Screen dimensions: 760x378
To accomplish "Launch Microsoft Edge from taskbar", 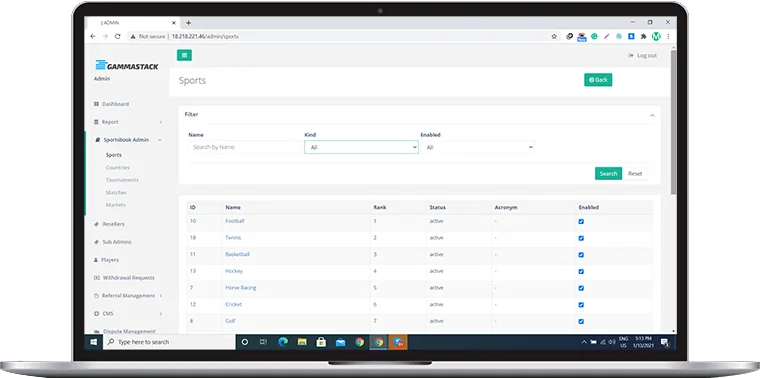I will pyautogui.click(x=283, y=342).
